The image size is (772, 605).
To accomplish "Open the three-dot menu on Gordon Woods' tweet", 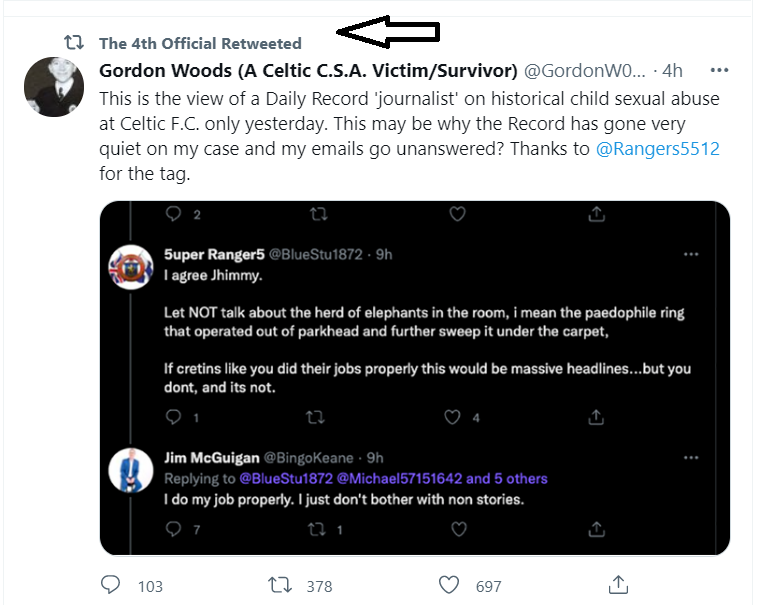I will [x=719, y=70].
